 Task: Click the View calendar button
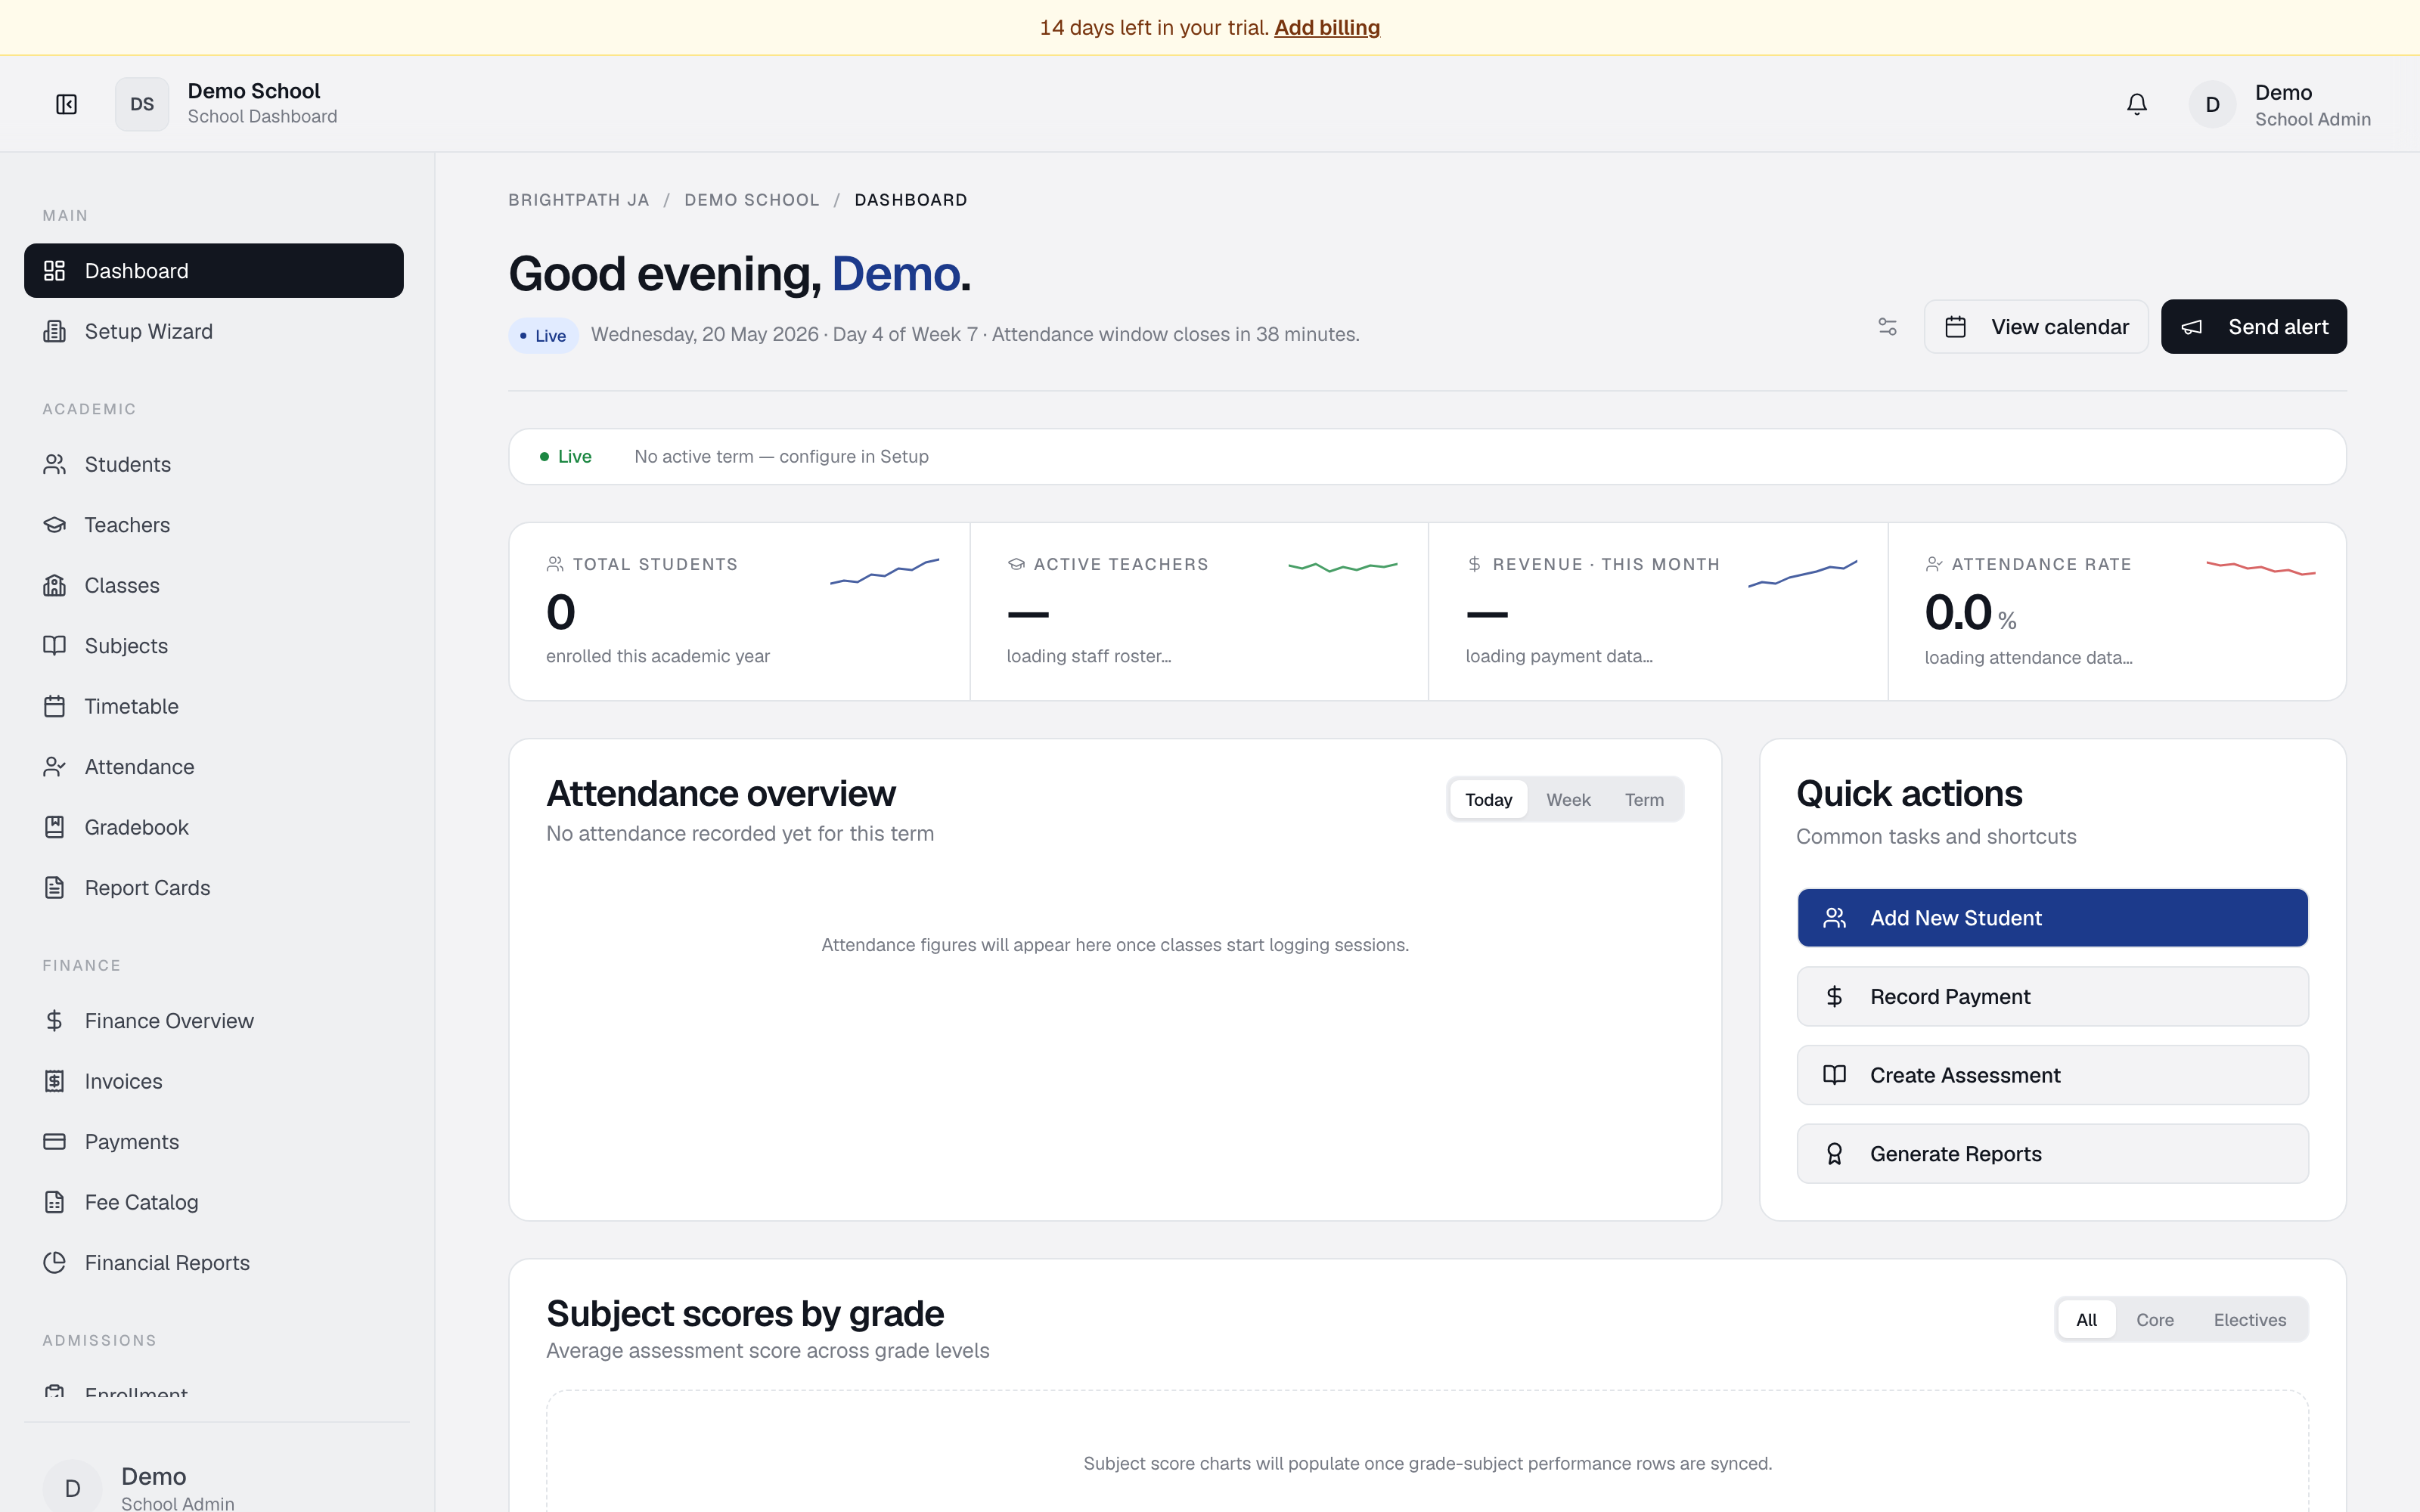[2035, 327]
